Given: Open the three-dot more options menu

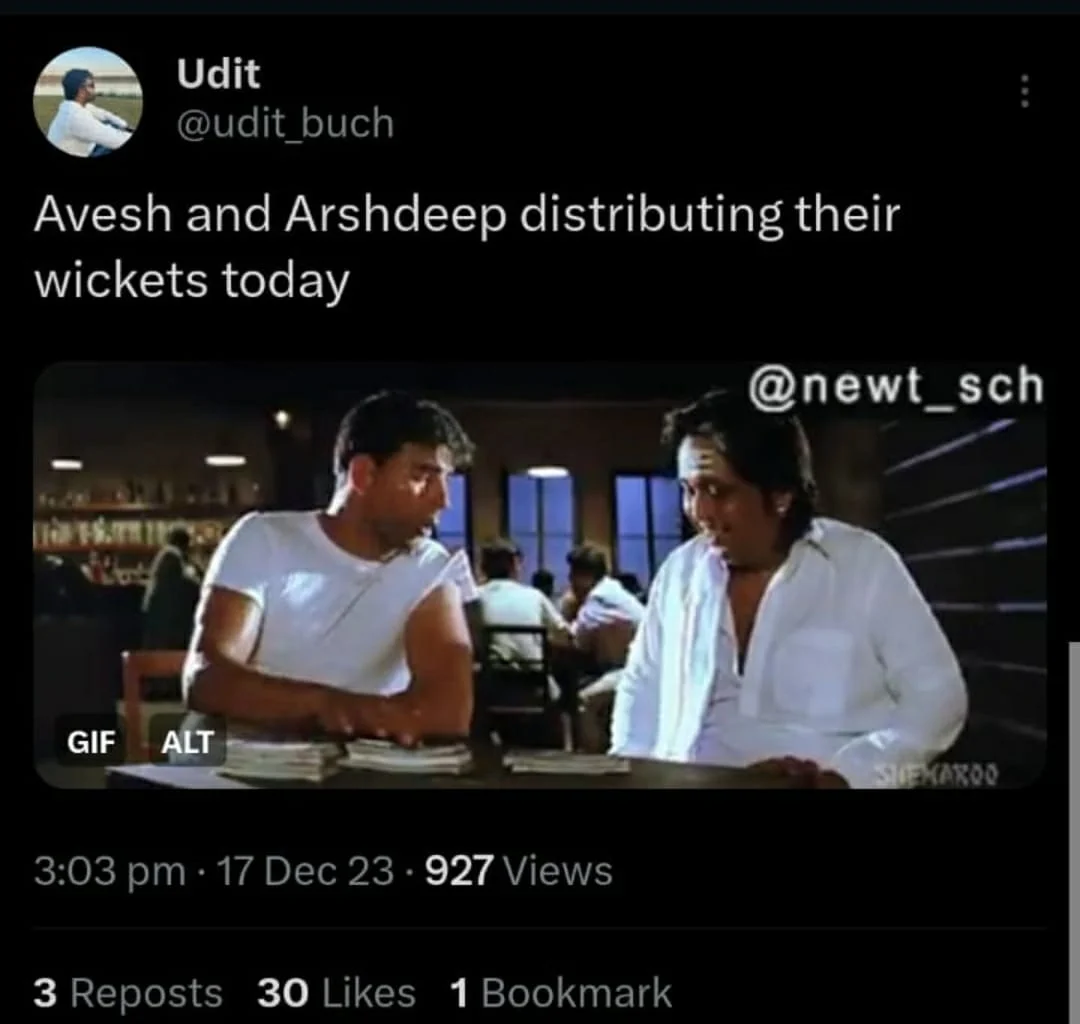Looking at the screenshot, I should (x=1024, y=90).
